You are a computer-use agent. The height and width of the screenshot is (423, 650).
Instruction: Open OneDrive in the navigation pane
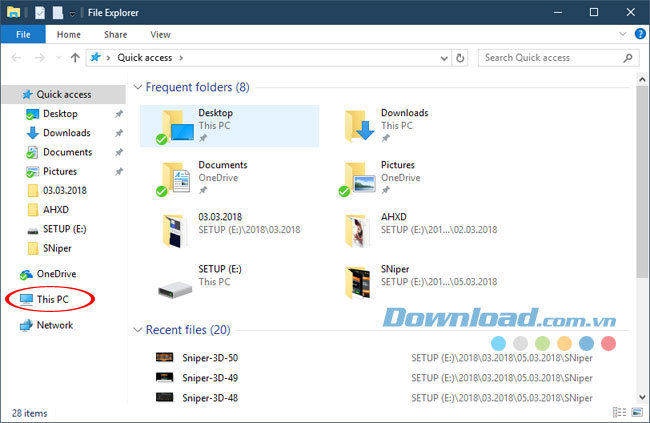56,274
